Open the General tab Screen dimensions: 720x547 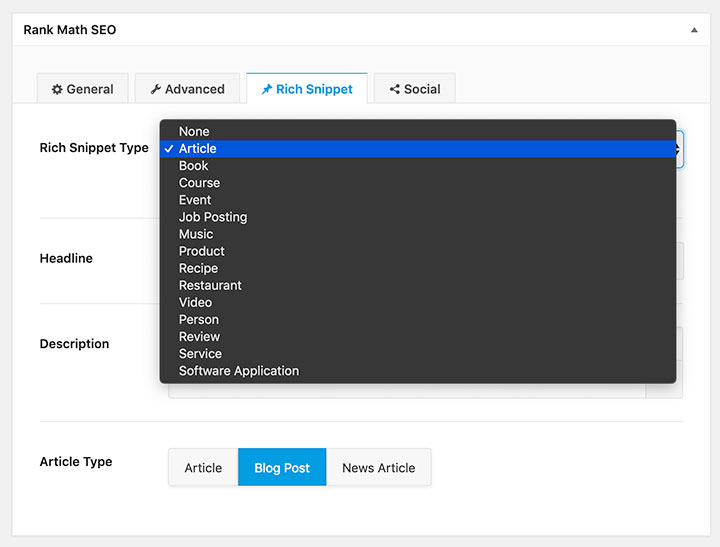82,89
